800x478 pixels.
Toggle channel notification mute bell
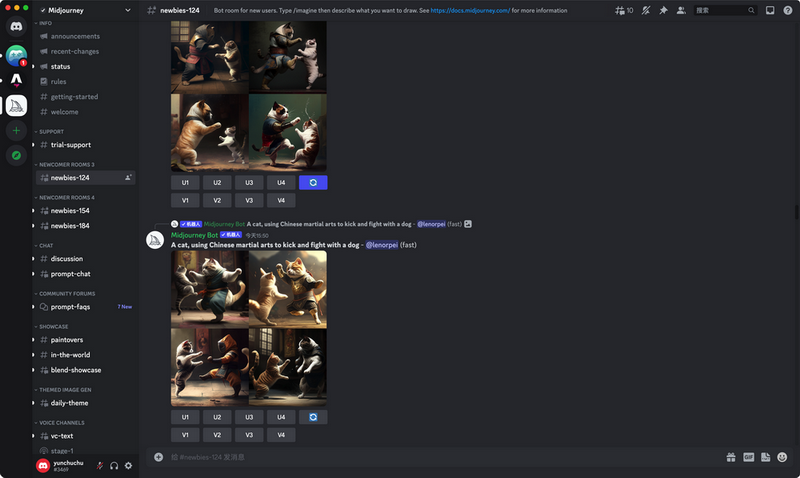646,10
